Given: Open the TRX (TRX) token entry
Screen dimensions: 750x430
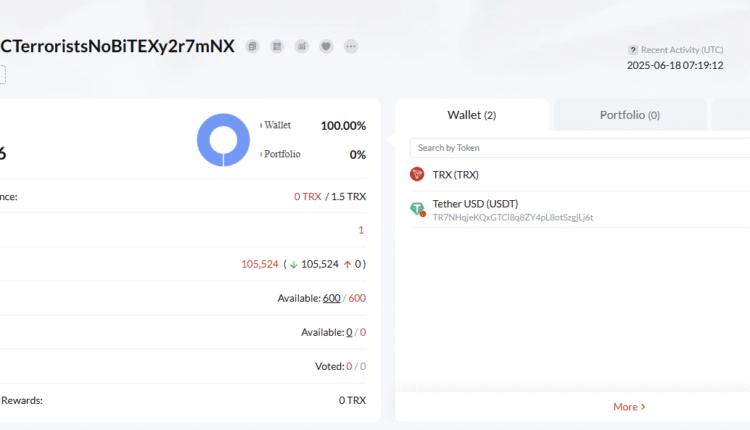Looking at the screenshot, I should [455, 174].
